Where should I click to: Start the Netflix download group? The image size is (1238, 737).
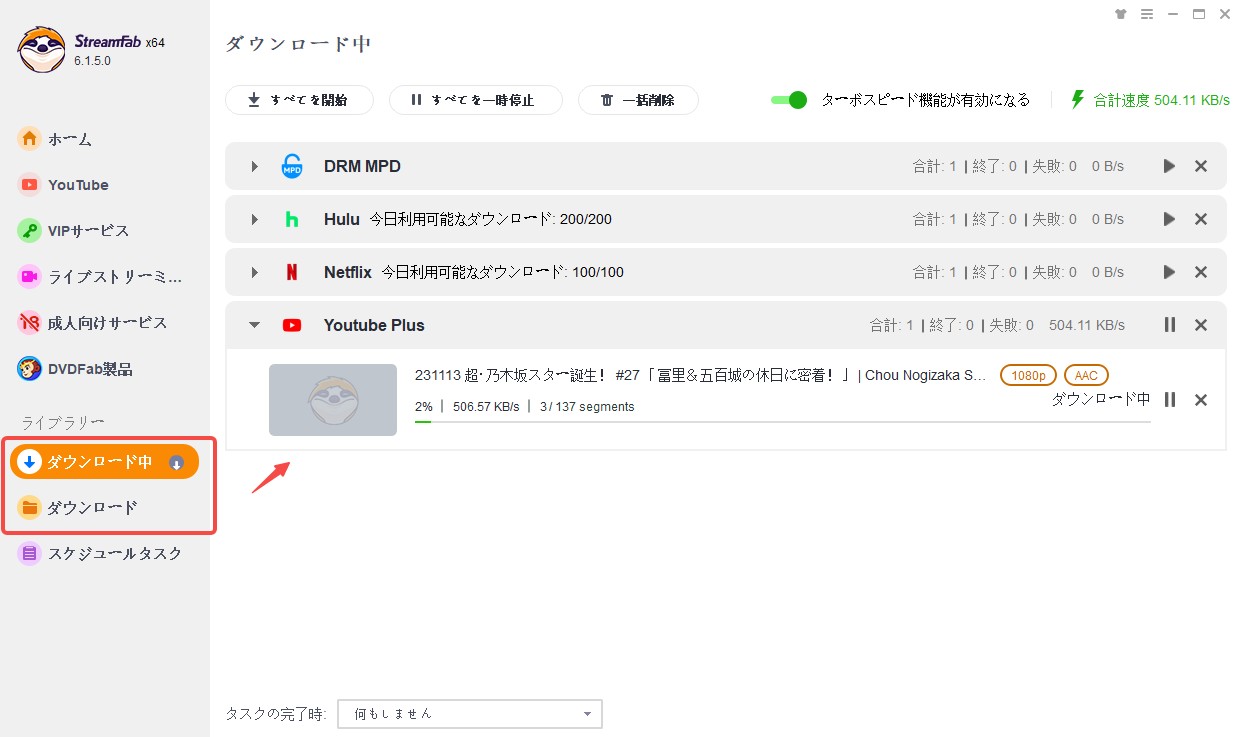pyautogui.click(x=1169, y=272)
